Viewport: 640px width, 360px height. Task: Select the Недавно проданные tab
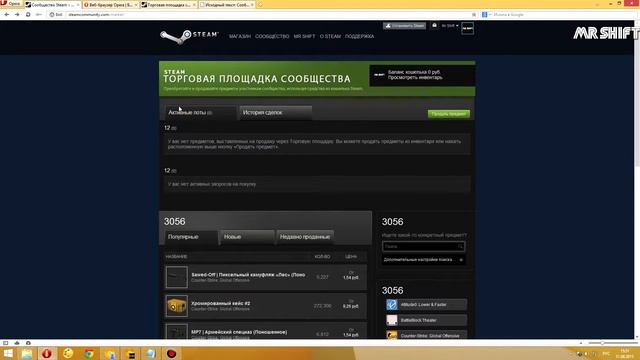point(305,237)
